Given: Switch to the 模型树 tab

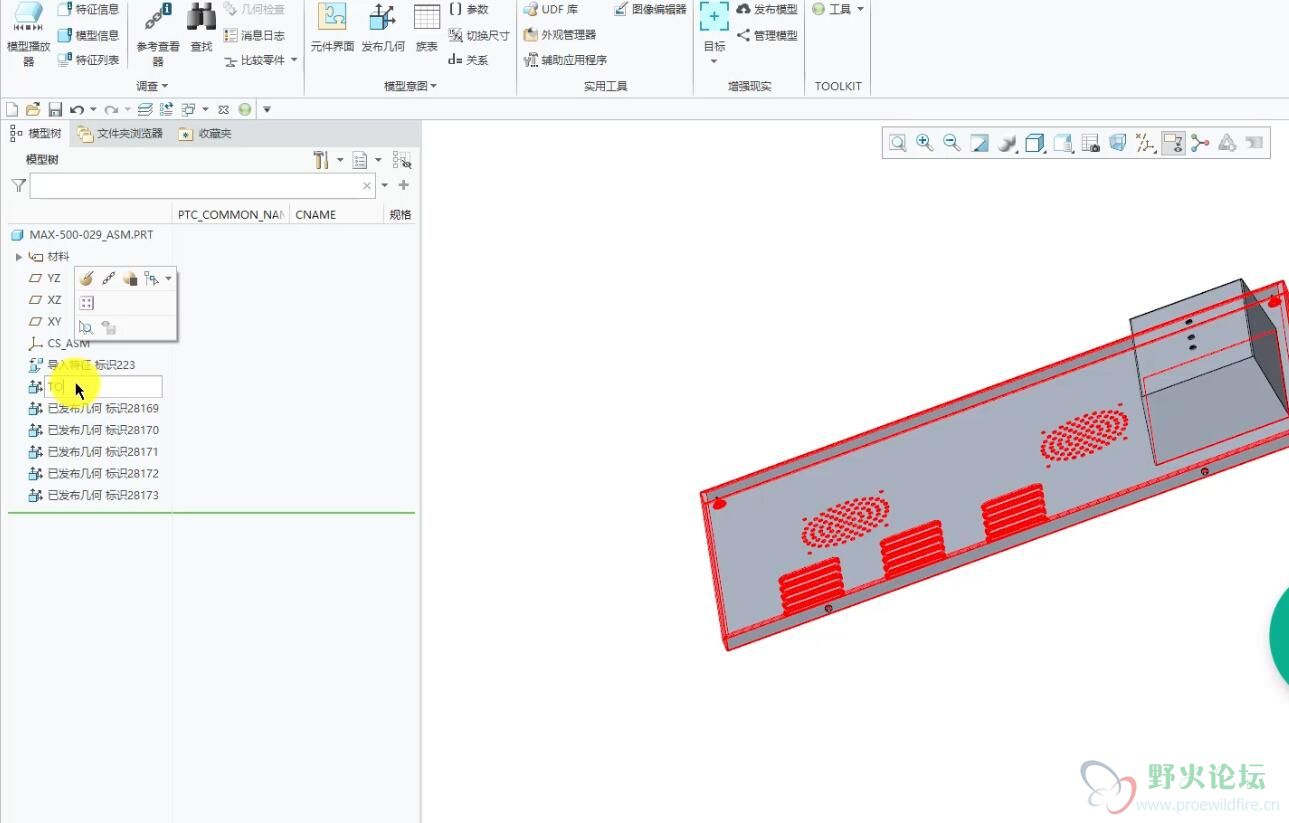Looking at the screenshot, I should tap(36, 133).
